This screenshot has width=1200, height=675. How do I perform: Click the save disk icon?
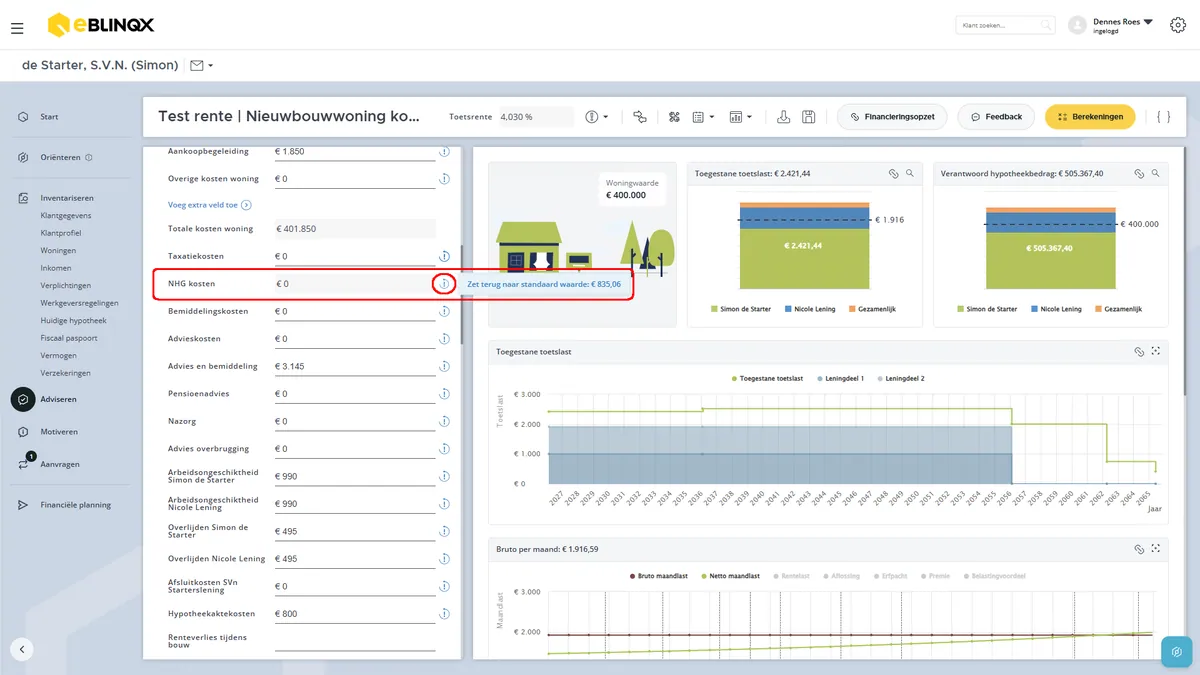coord(808,117)
